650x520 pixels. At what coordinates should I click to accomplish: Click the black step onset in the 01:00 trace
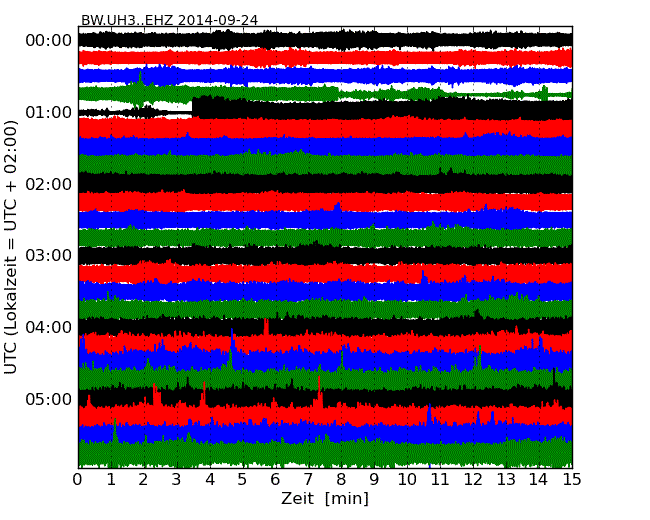(193, 107)
